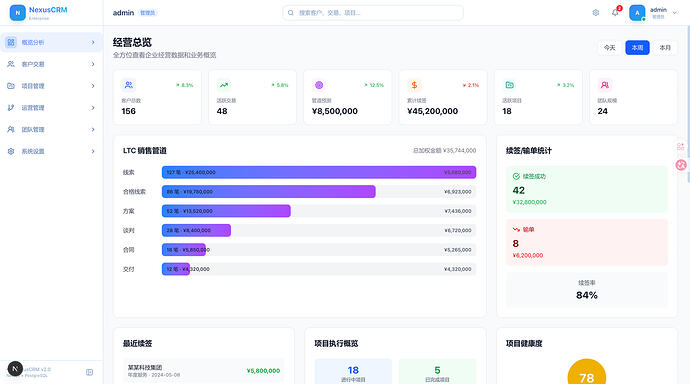This screenshot has width=690, height=384.
Task: Click the admin role badge beside the header username
Action: pyautogui.click(x=147, y=13)
